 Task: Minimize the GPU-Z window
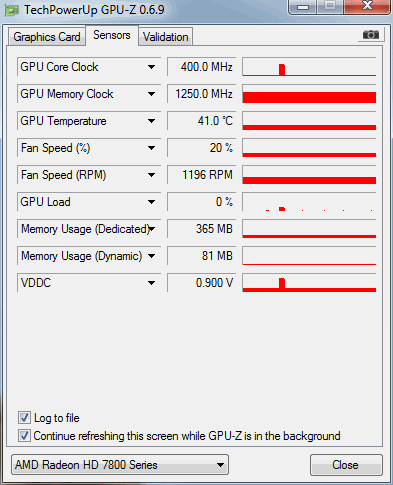(303, 7)
